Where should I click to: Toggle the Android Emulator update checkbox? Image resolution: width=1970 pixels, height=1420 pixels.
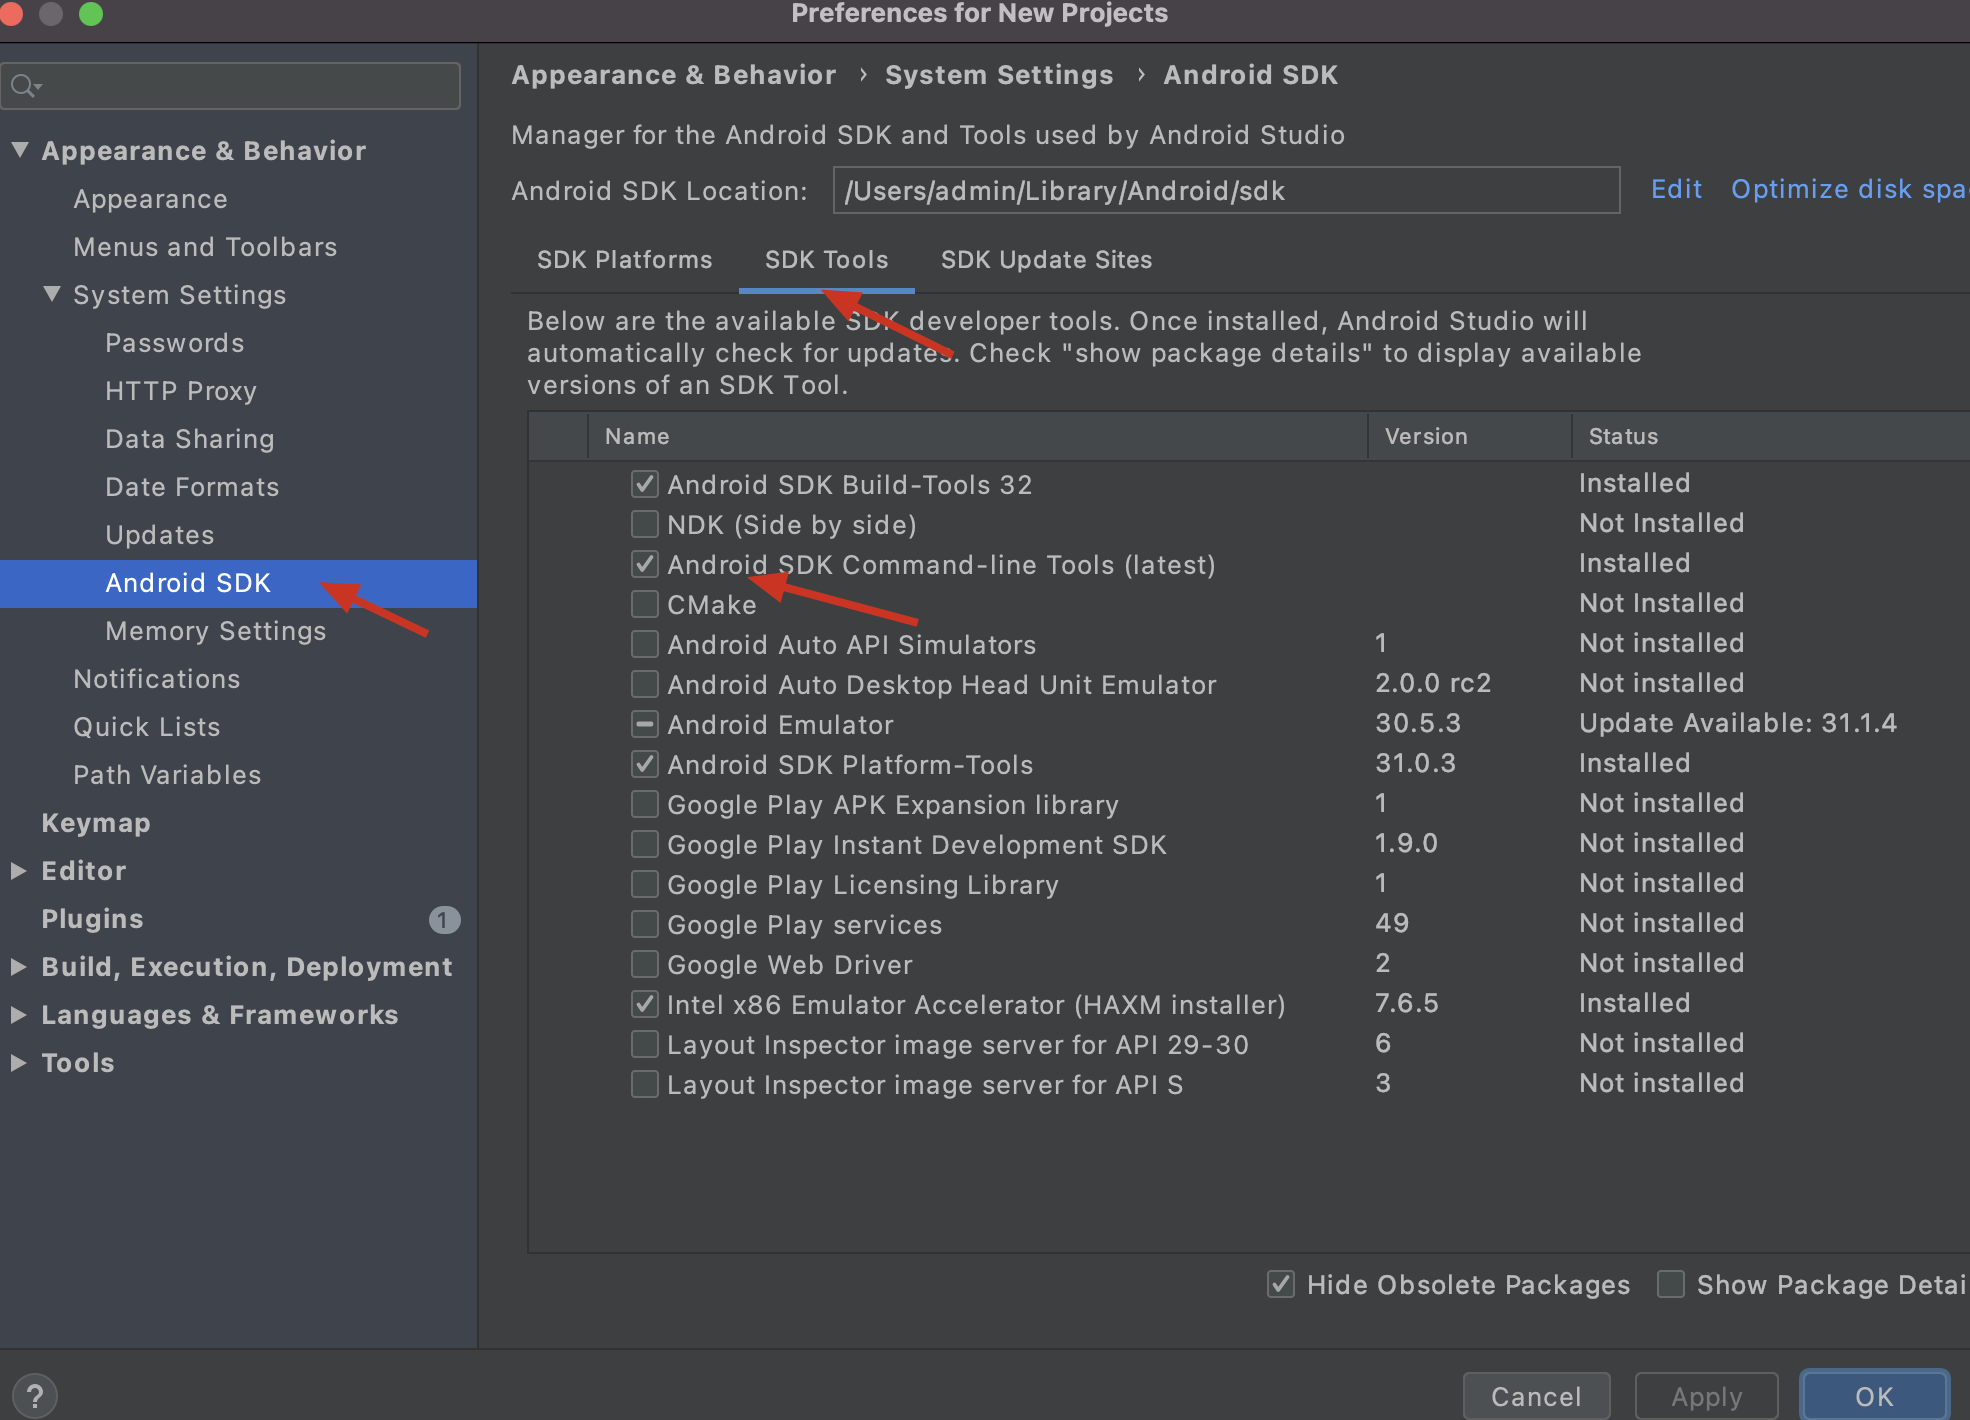[x=645, y=725]
